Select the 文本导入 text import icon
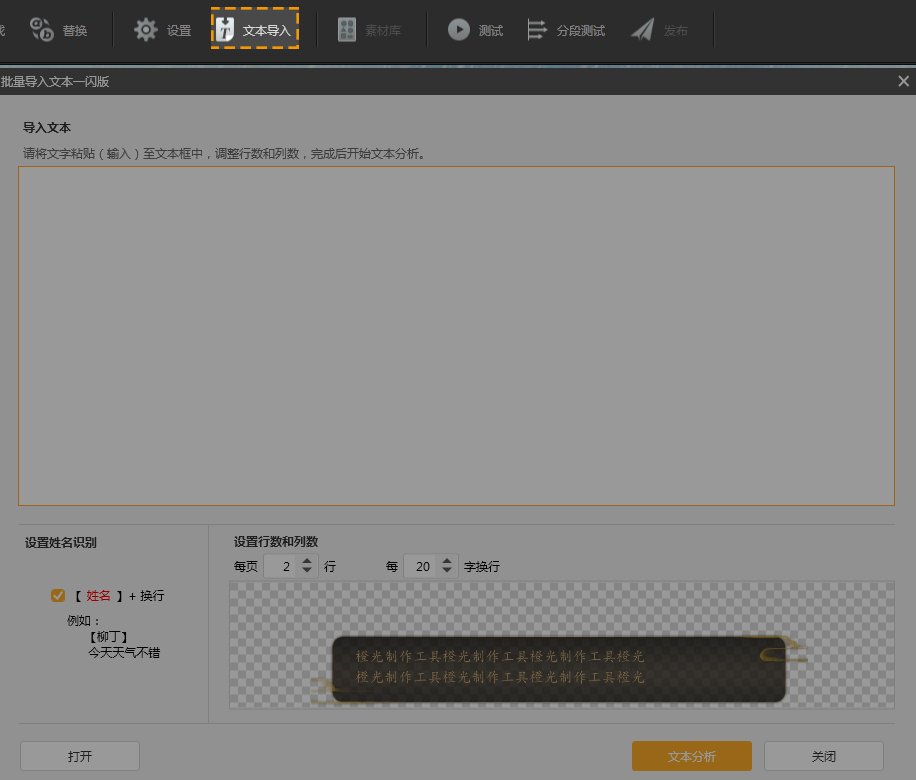Screen dimensions: 916x780 click(x=227, y=30)
